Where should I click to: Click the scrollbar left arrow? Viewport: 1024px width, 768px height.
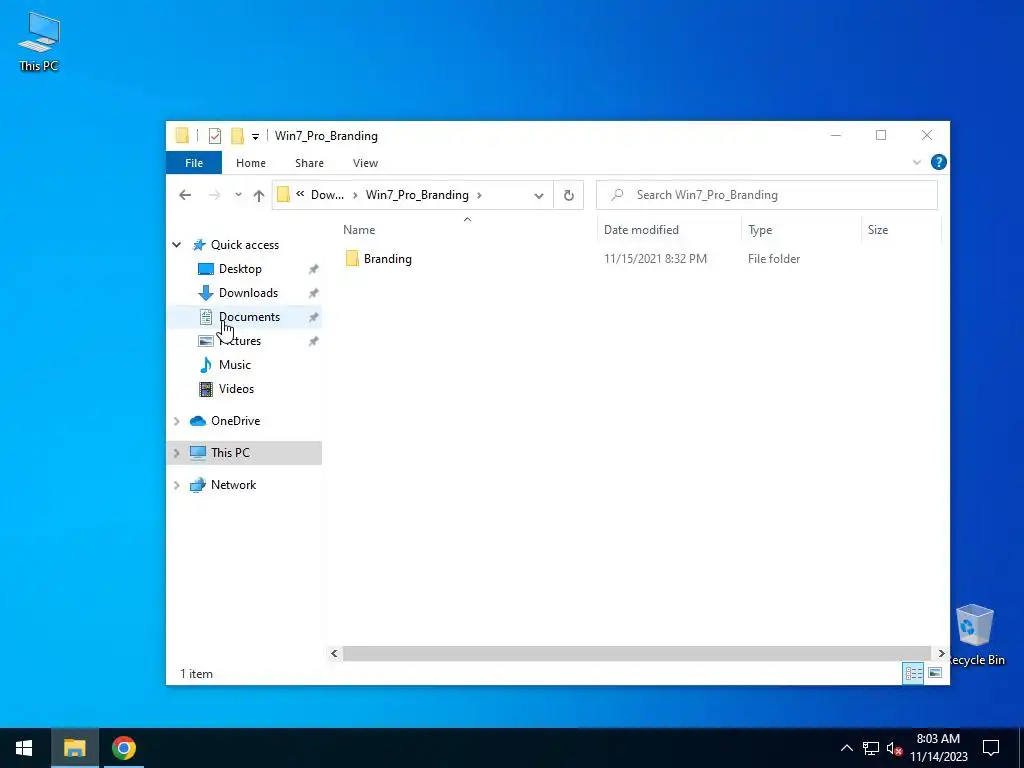pyautogui.click(x=335, y=653)
